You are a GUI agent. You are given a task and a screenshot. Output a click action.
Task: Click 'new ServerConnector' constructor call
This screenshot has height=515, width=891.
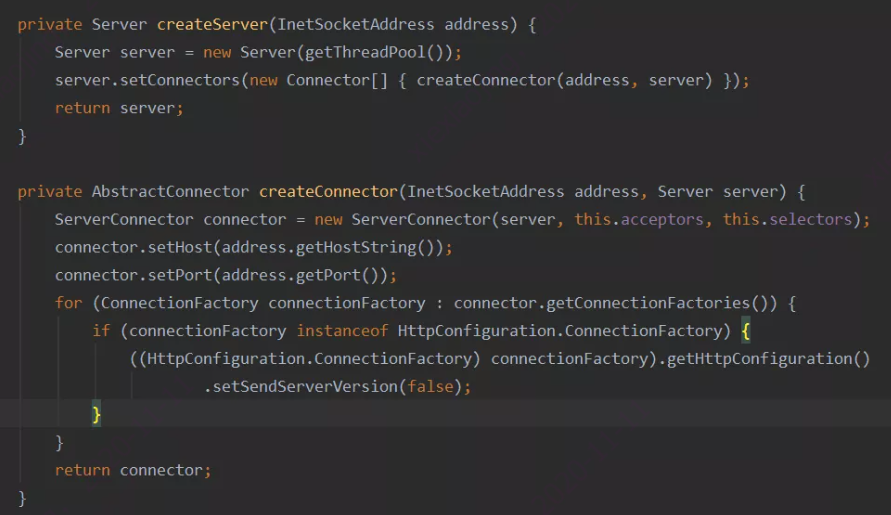click(x=402, y=219)
